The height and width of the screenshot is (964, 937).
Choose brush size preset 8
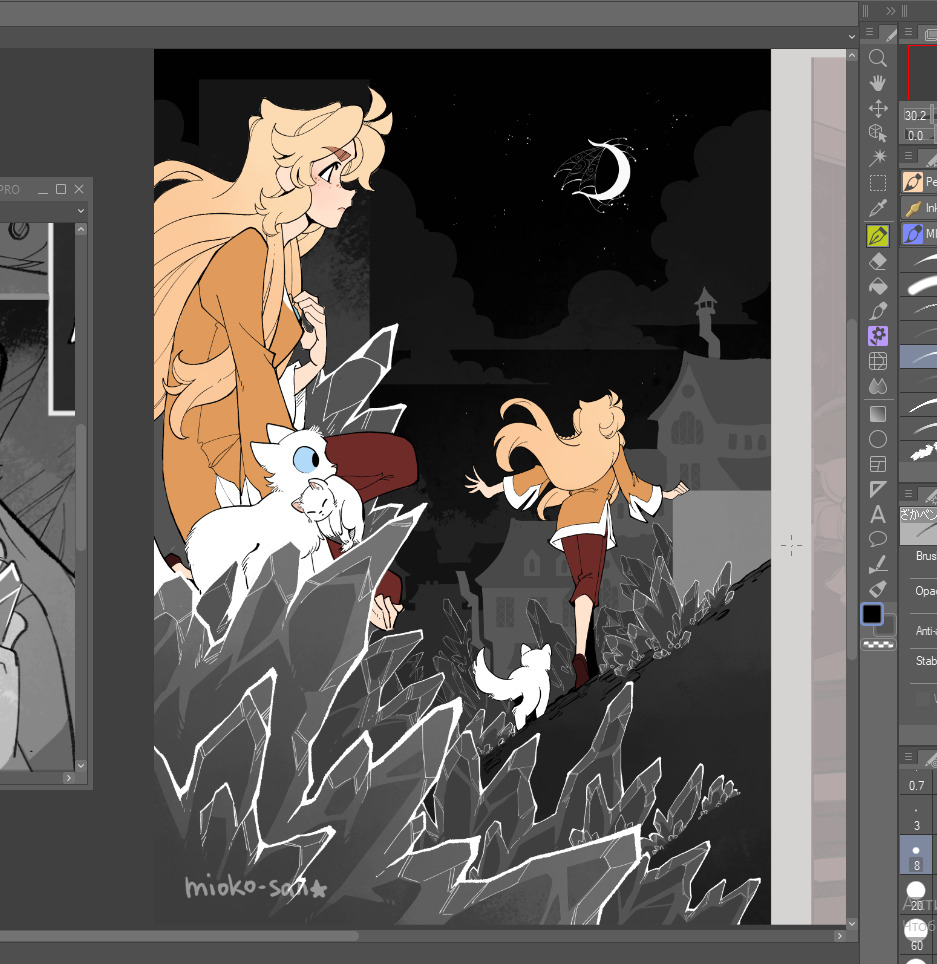(x=916, y=857)
